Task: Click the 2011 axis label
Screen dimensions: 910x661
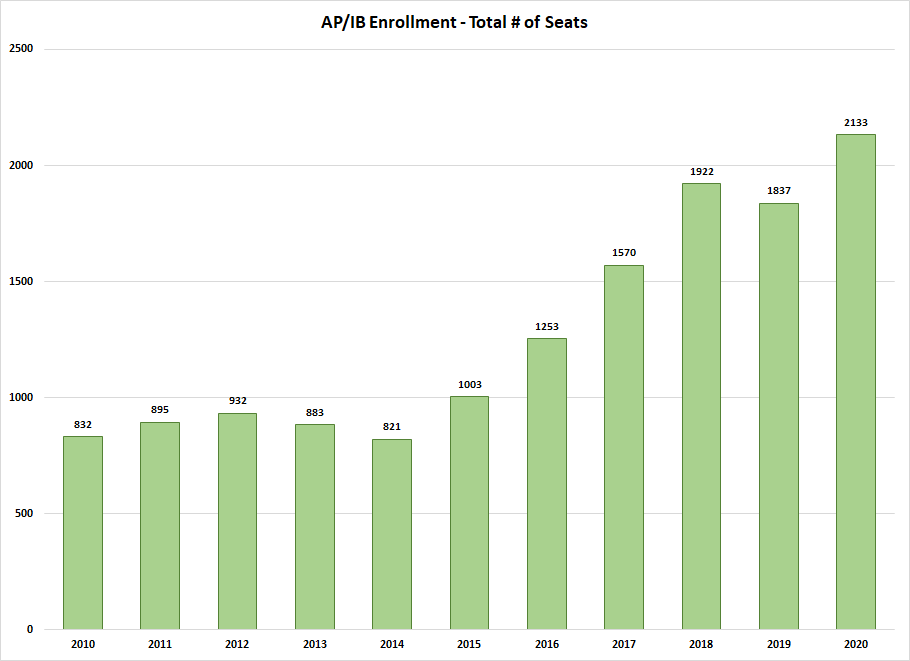Action: [160, 644]
